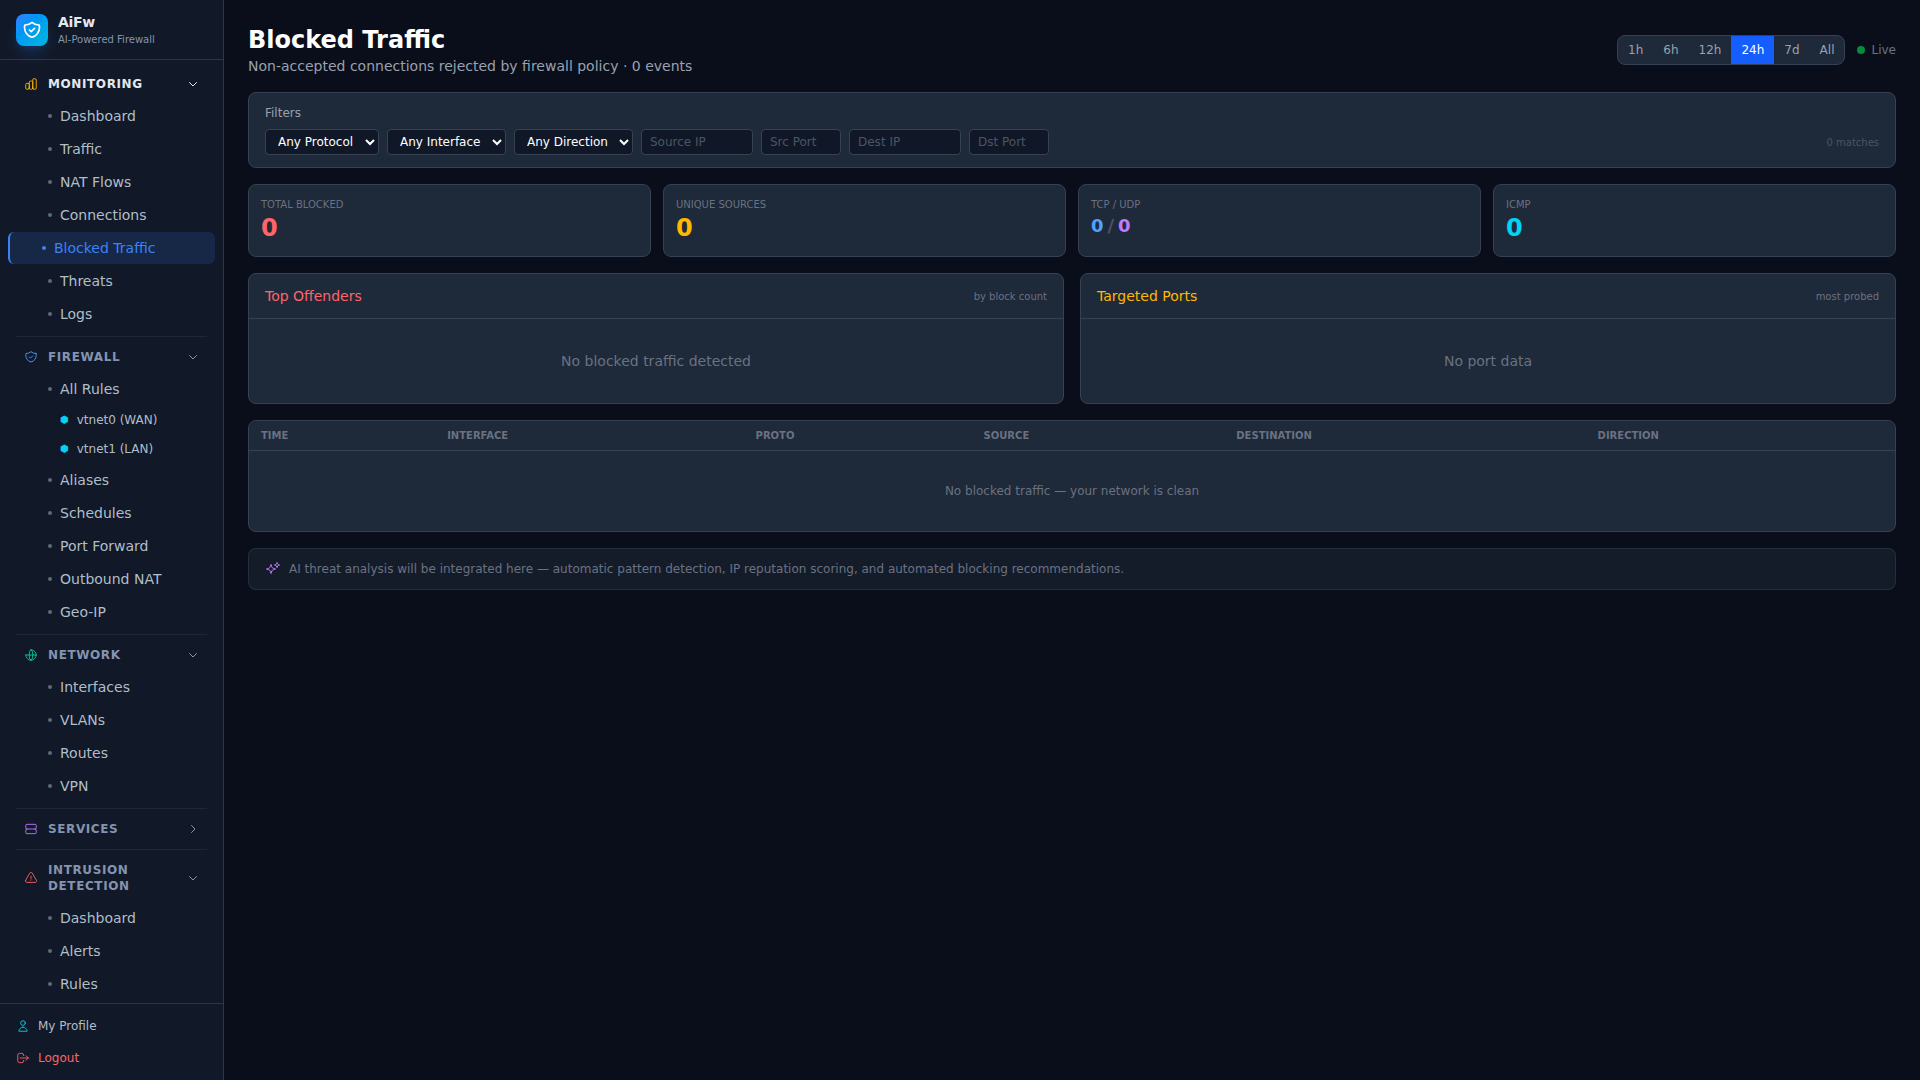The height and width of the screenshot is (1080, 1920).
Task: Open the Blocked Traffic page
Action: (x=111, y=248)
